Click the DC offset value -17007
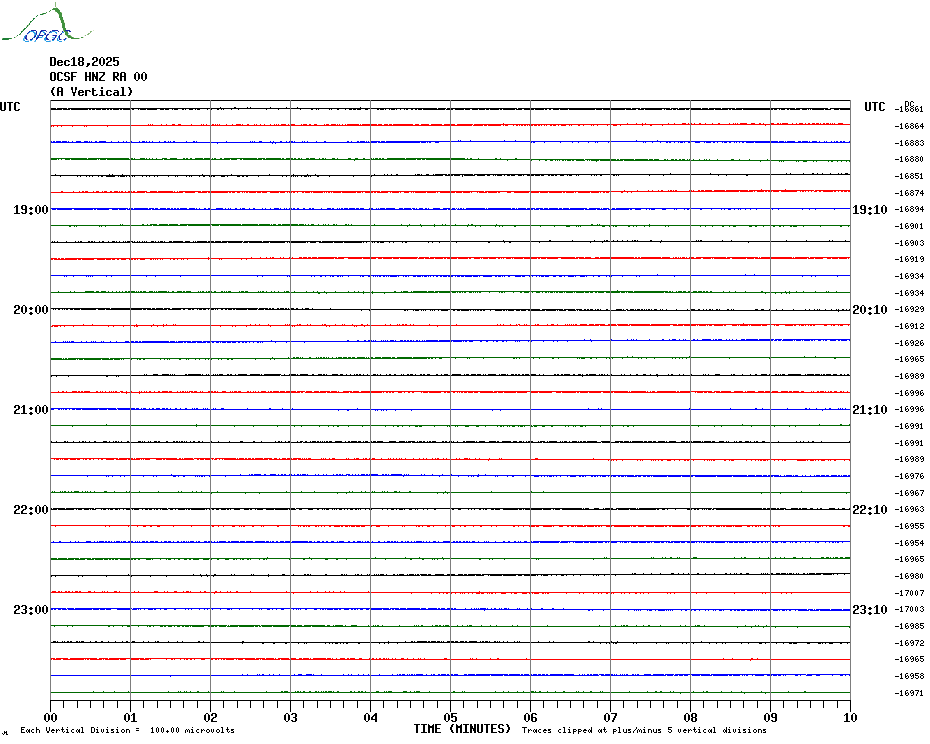Screen dimensions: 930x744 pos(909,593)
